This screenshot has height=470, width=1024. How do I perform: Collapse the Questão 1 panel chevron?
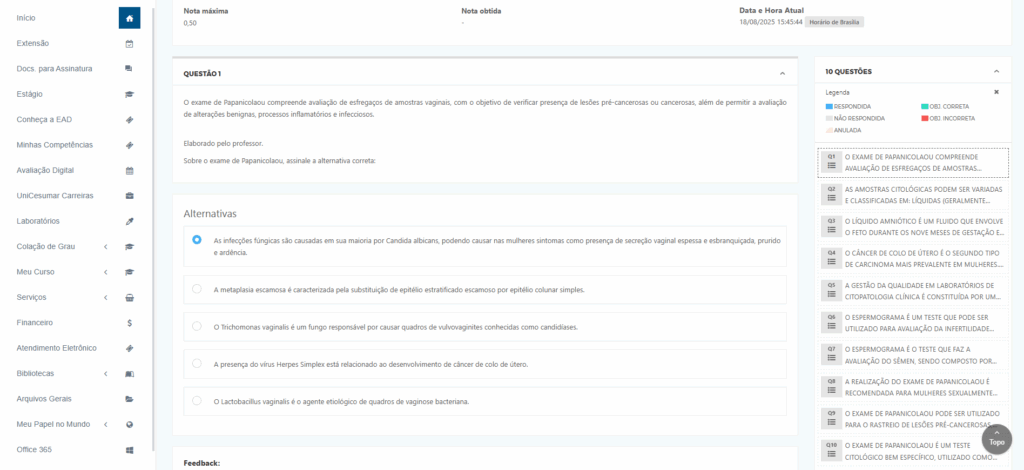782,74
